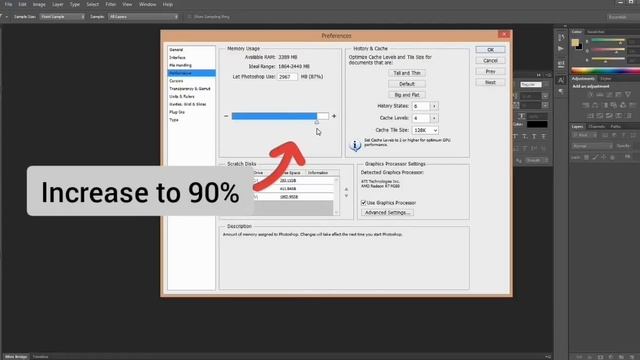
Task: Click the minus button beside memory slider
Action: (226, 116)
